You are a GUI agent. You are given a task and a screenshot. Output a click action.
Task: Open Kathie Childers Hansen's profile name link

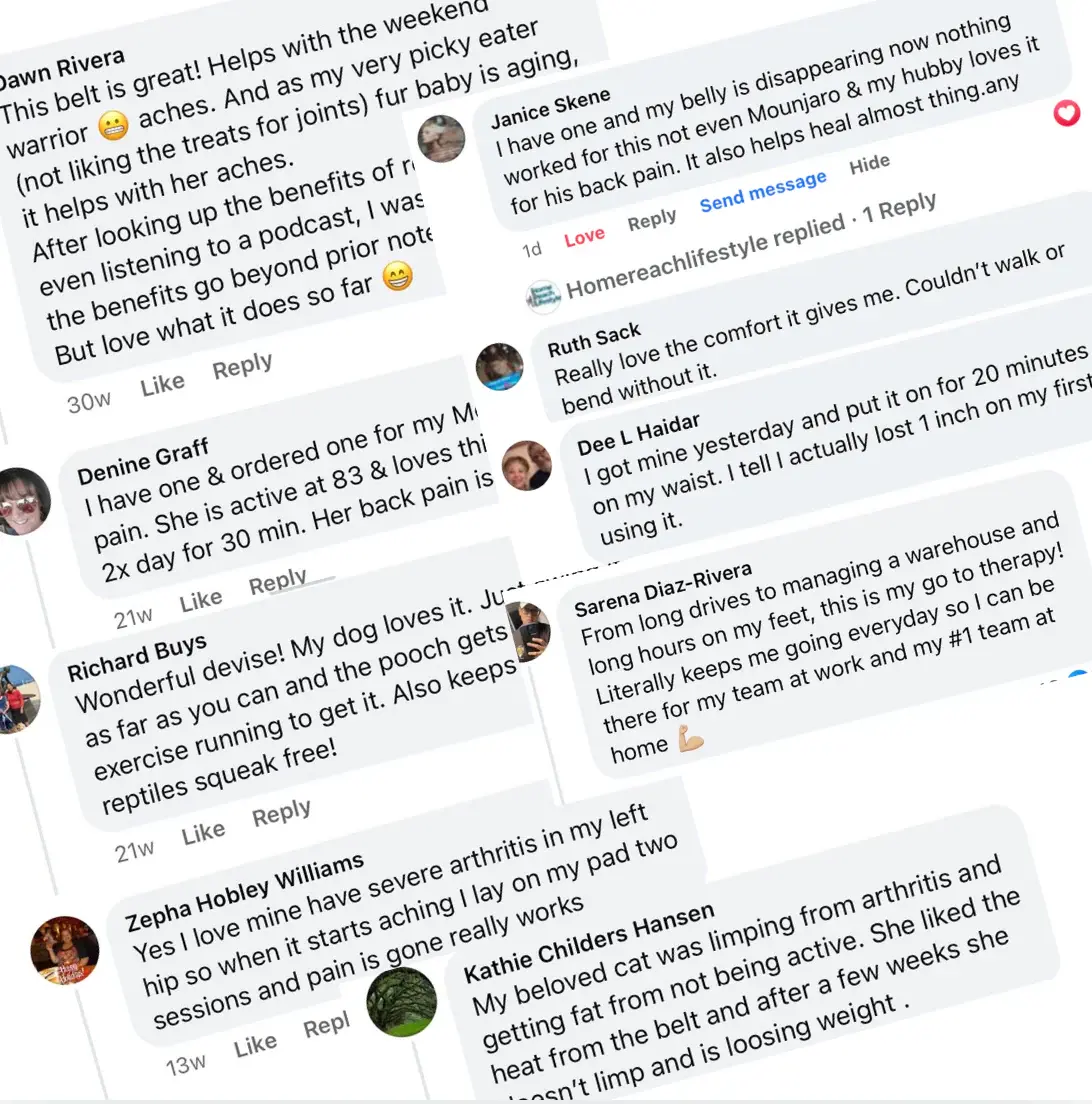pyautogui.click(x=590, y=943)
